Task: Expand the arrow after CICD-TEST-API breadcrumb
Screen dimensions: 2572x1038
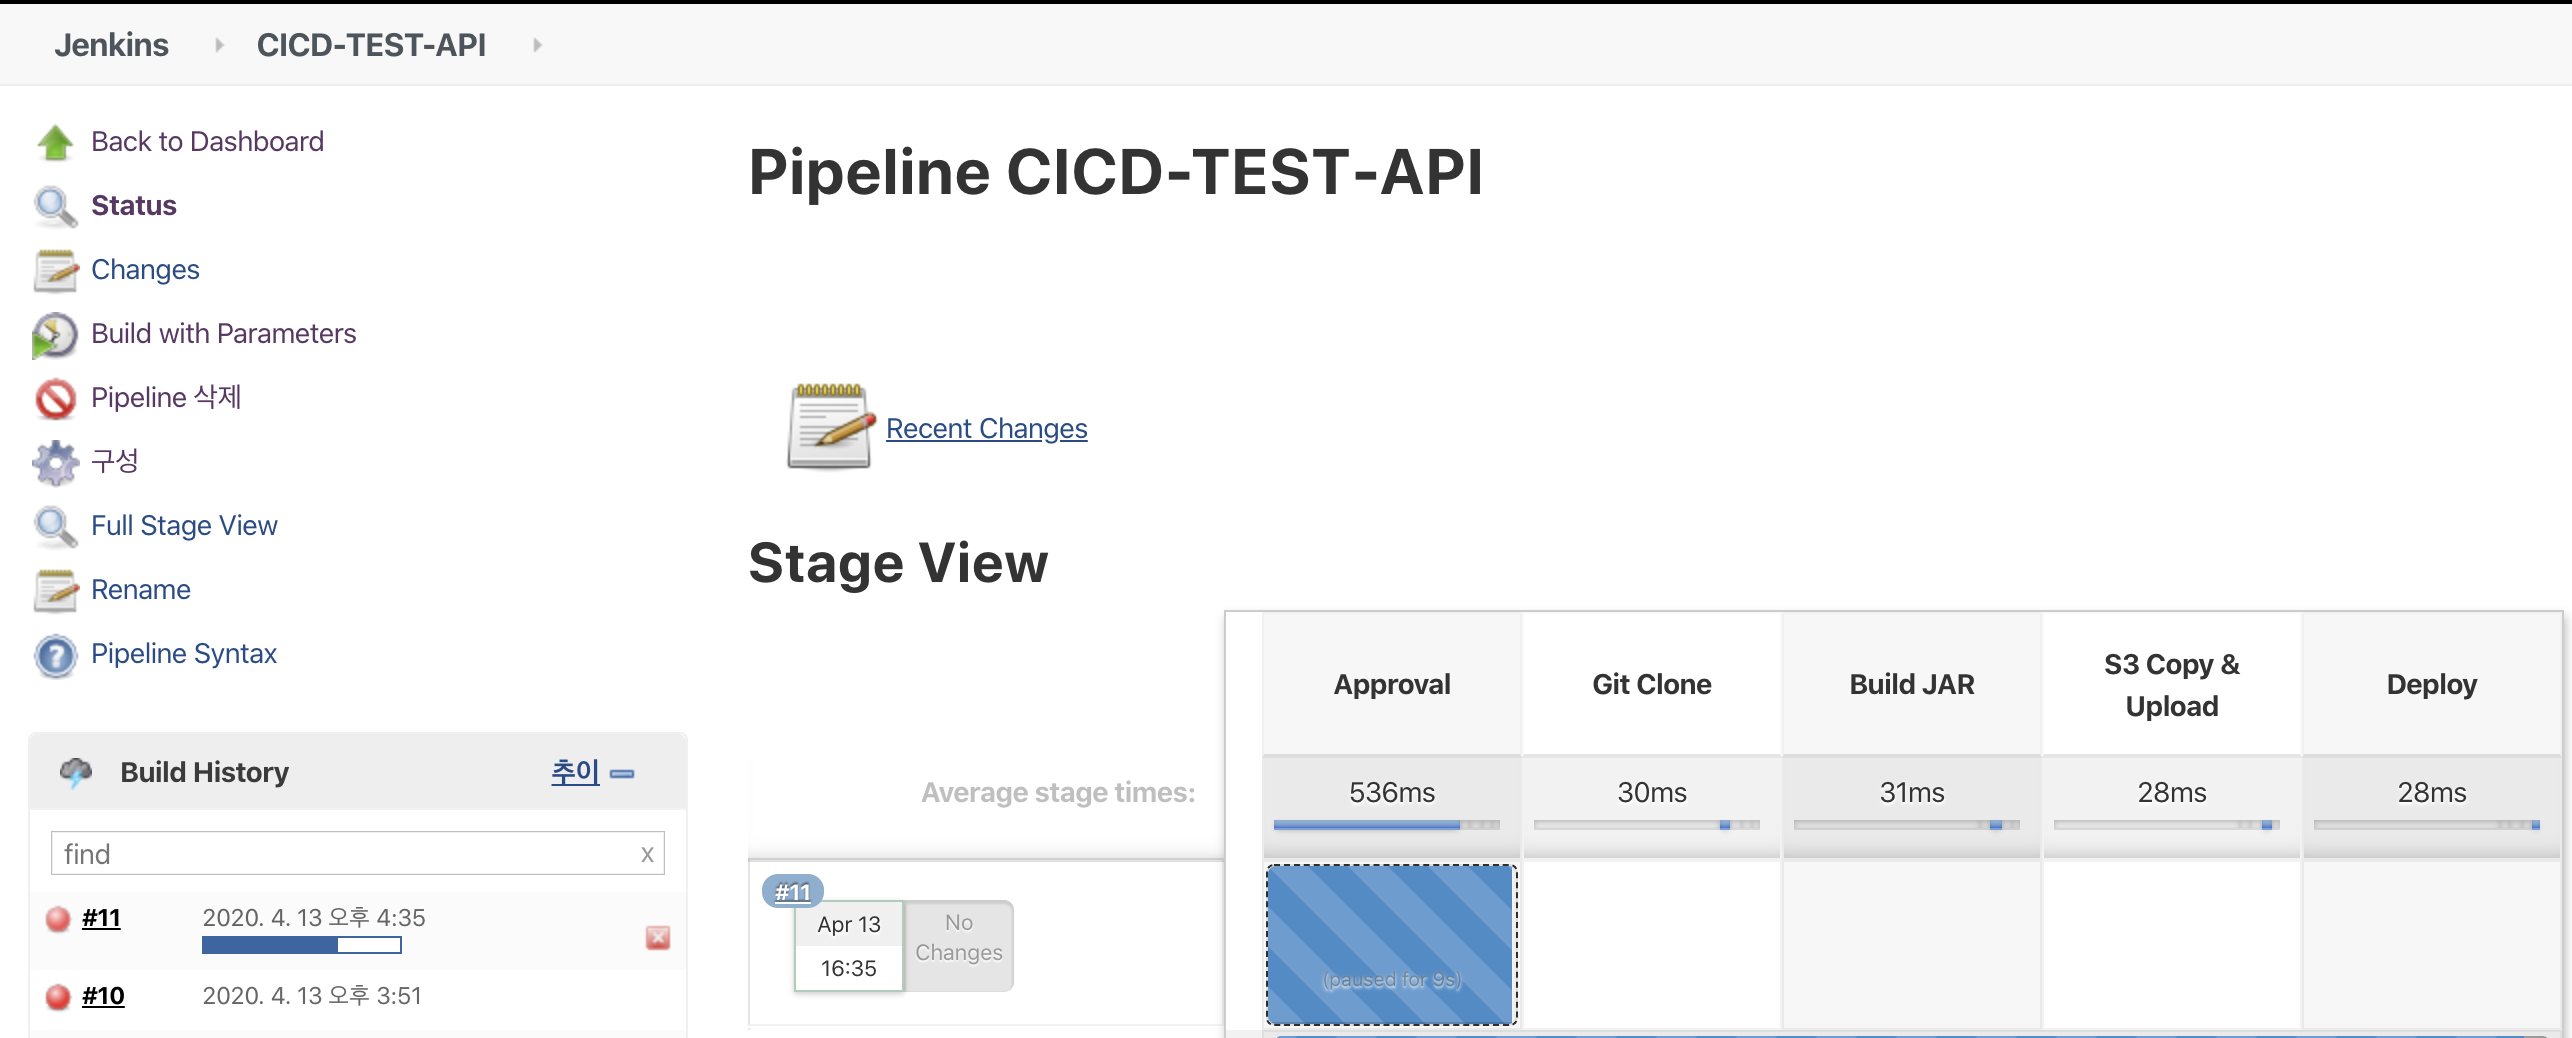Action: point(537,45)
